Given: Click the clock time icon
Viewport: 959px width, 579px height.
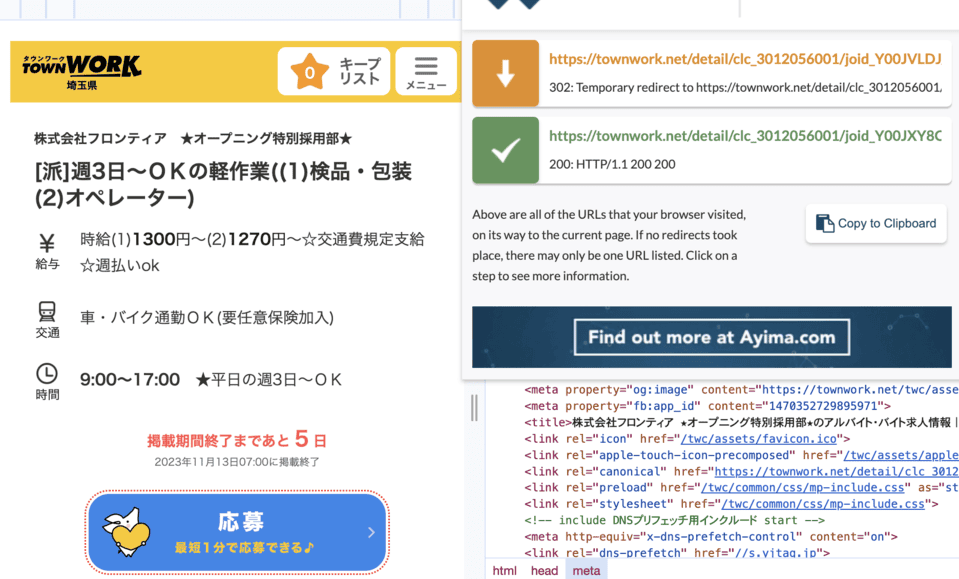Looking at the screenshot, I should tap(47, 374).
